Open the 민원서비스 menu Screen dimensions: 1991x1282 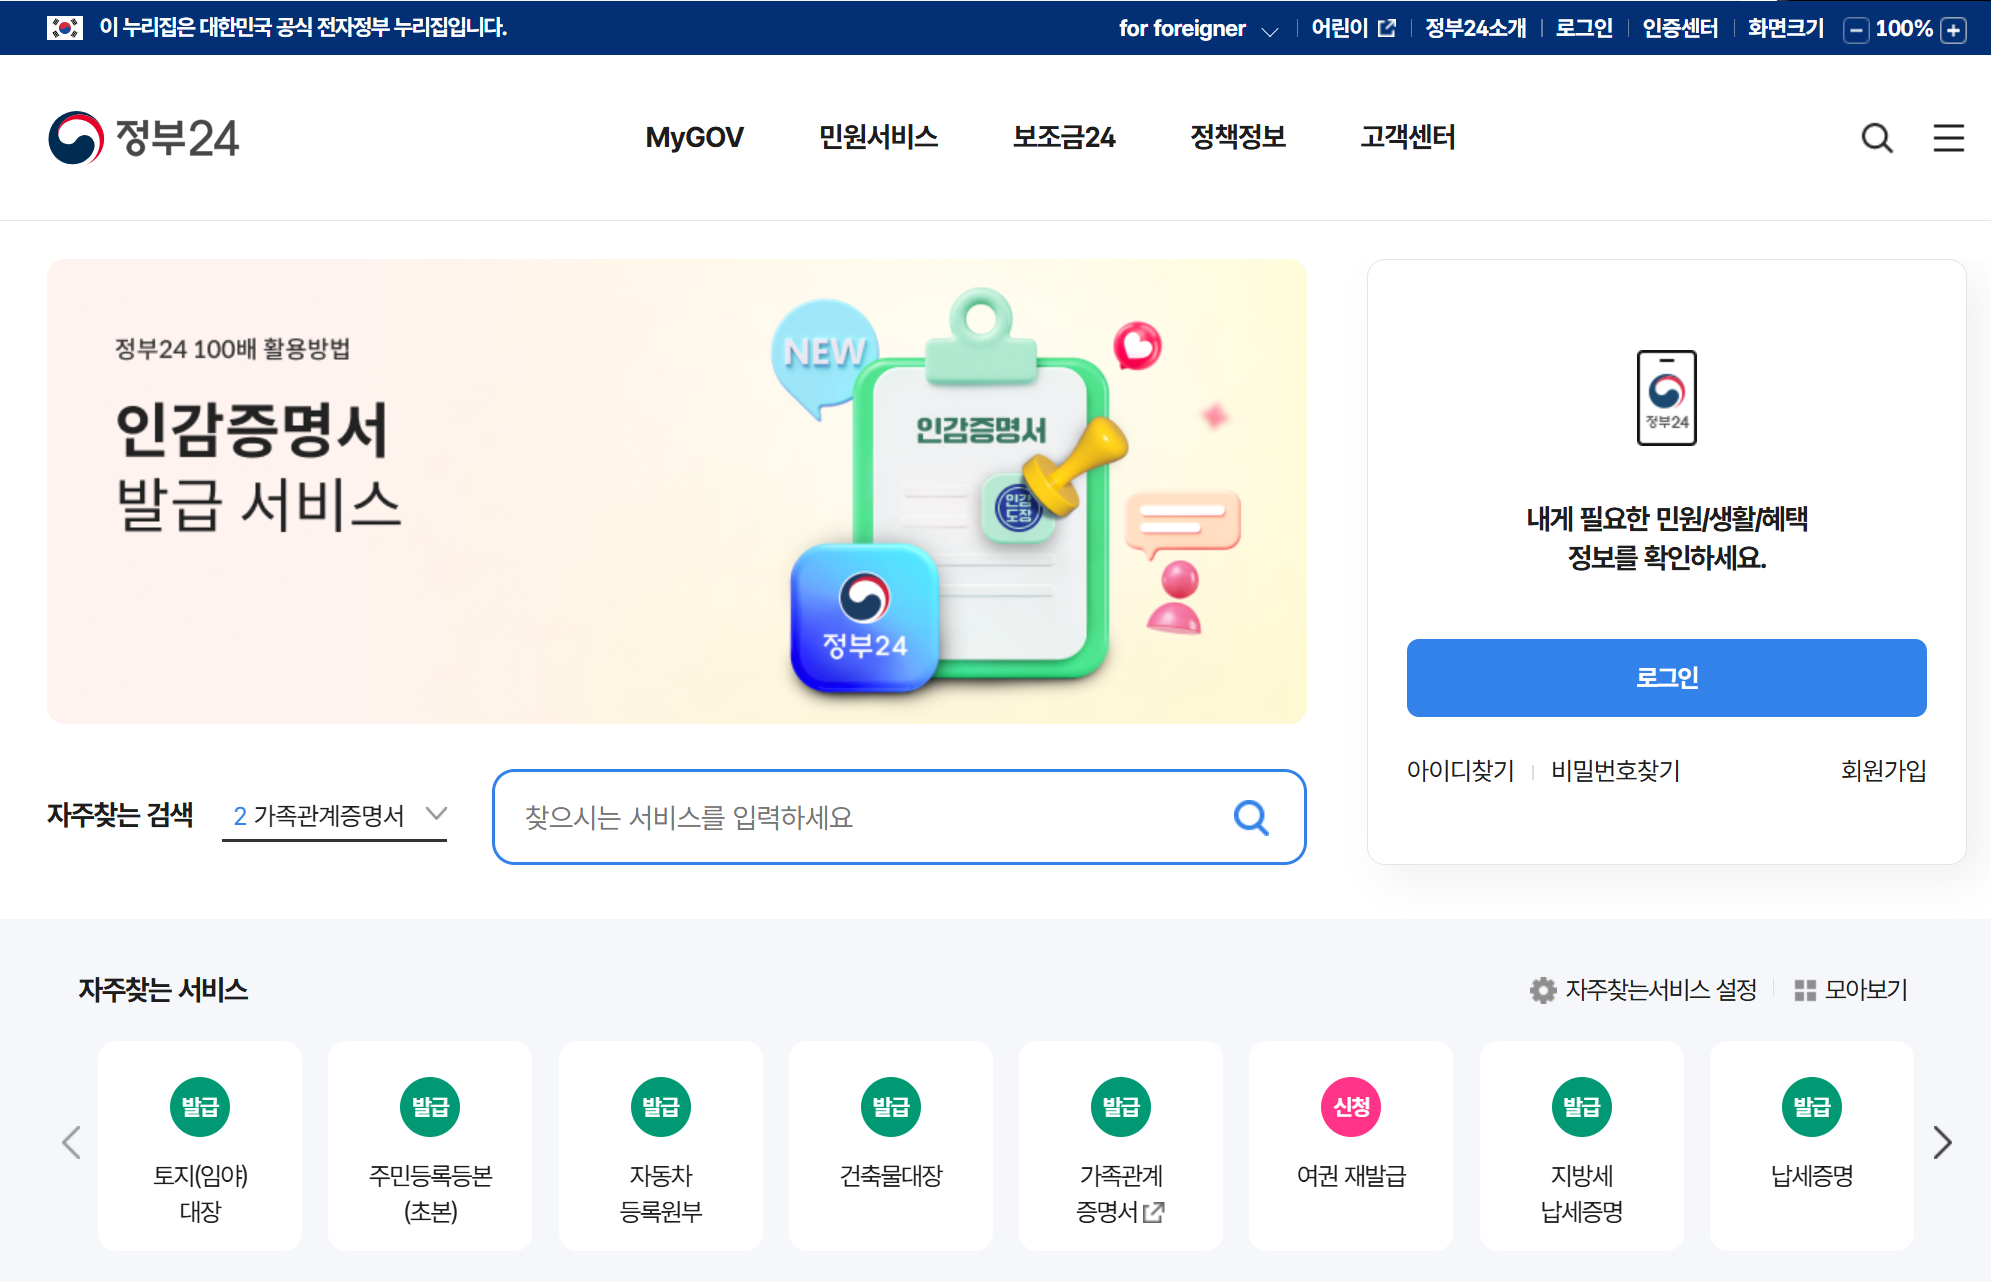pos(878,137)
